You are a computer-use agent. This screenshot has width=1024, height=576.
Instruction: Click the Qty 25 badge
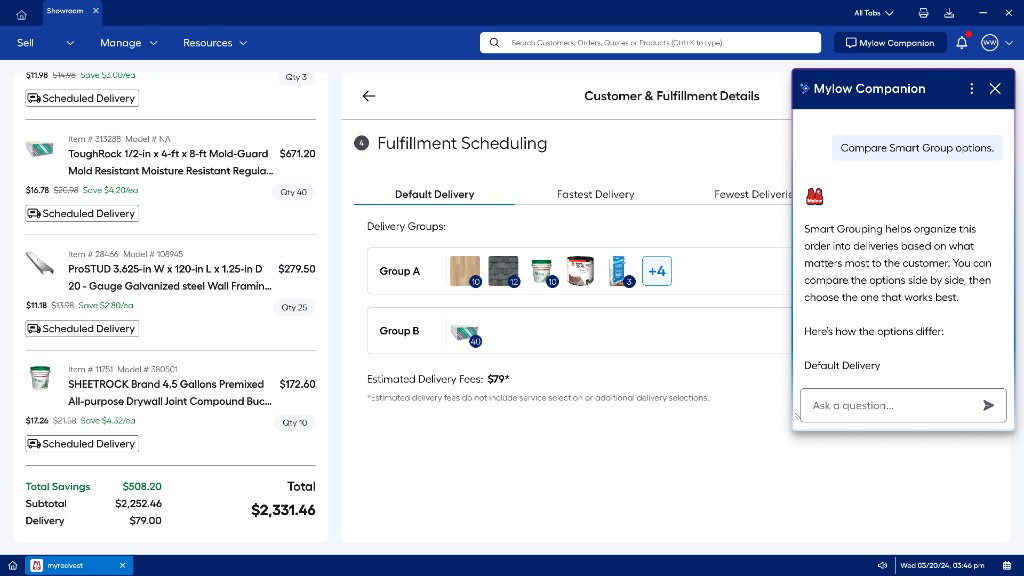294,308
